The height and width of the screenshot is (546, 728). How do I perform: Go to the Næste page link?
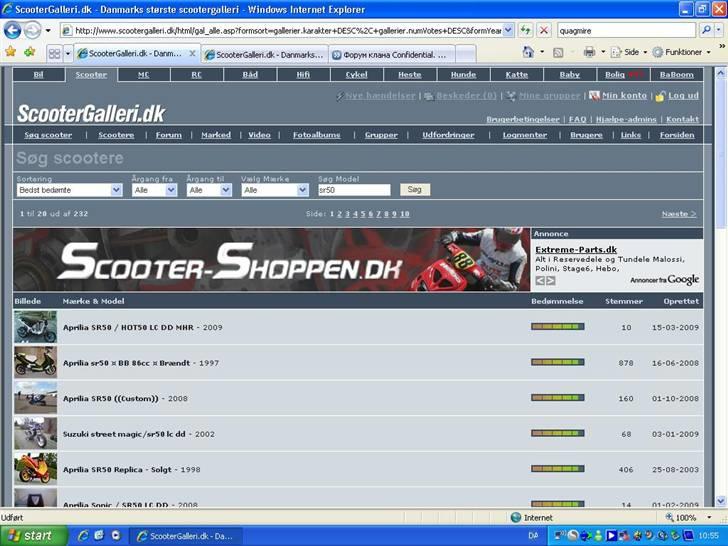point(679,214)
